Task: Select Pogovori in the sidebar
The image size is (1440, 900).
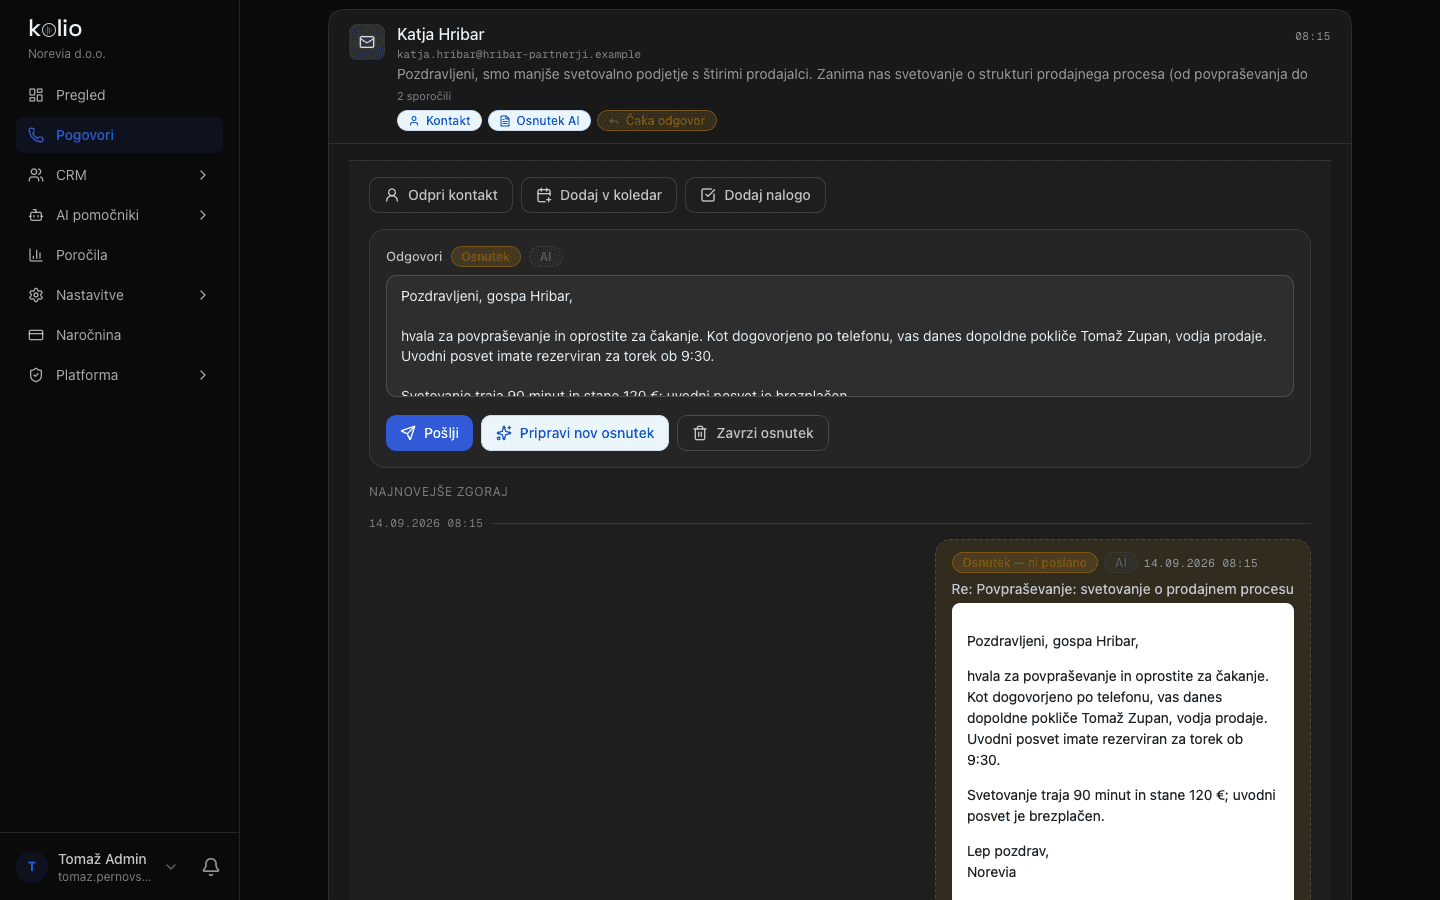Action: [119, 135]
